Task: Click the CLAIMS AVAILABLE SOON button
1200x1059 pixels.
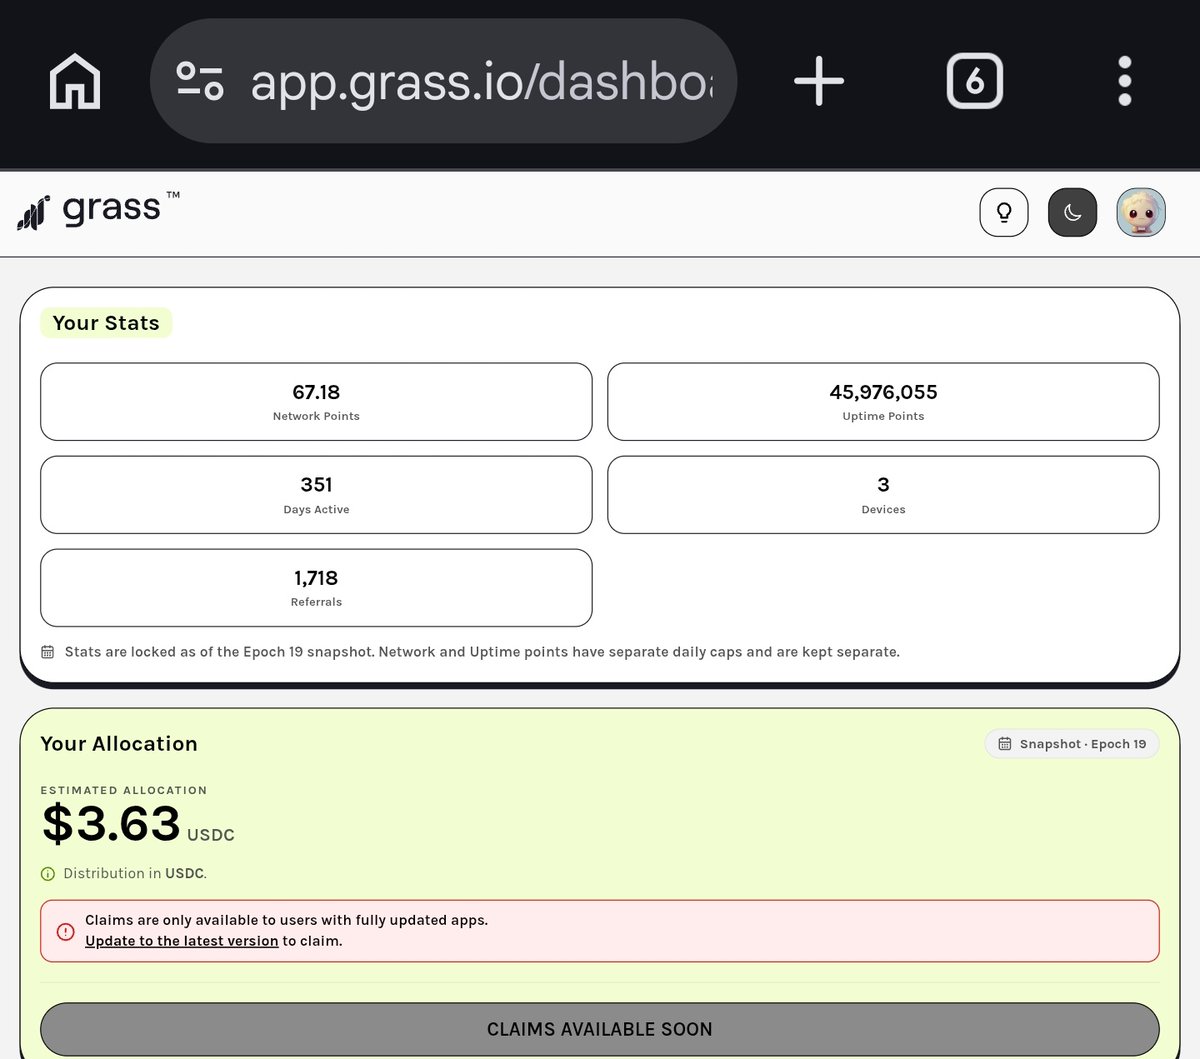Action: tap(600, 1029)
